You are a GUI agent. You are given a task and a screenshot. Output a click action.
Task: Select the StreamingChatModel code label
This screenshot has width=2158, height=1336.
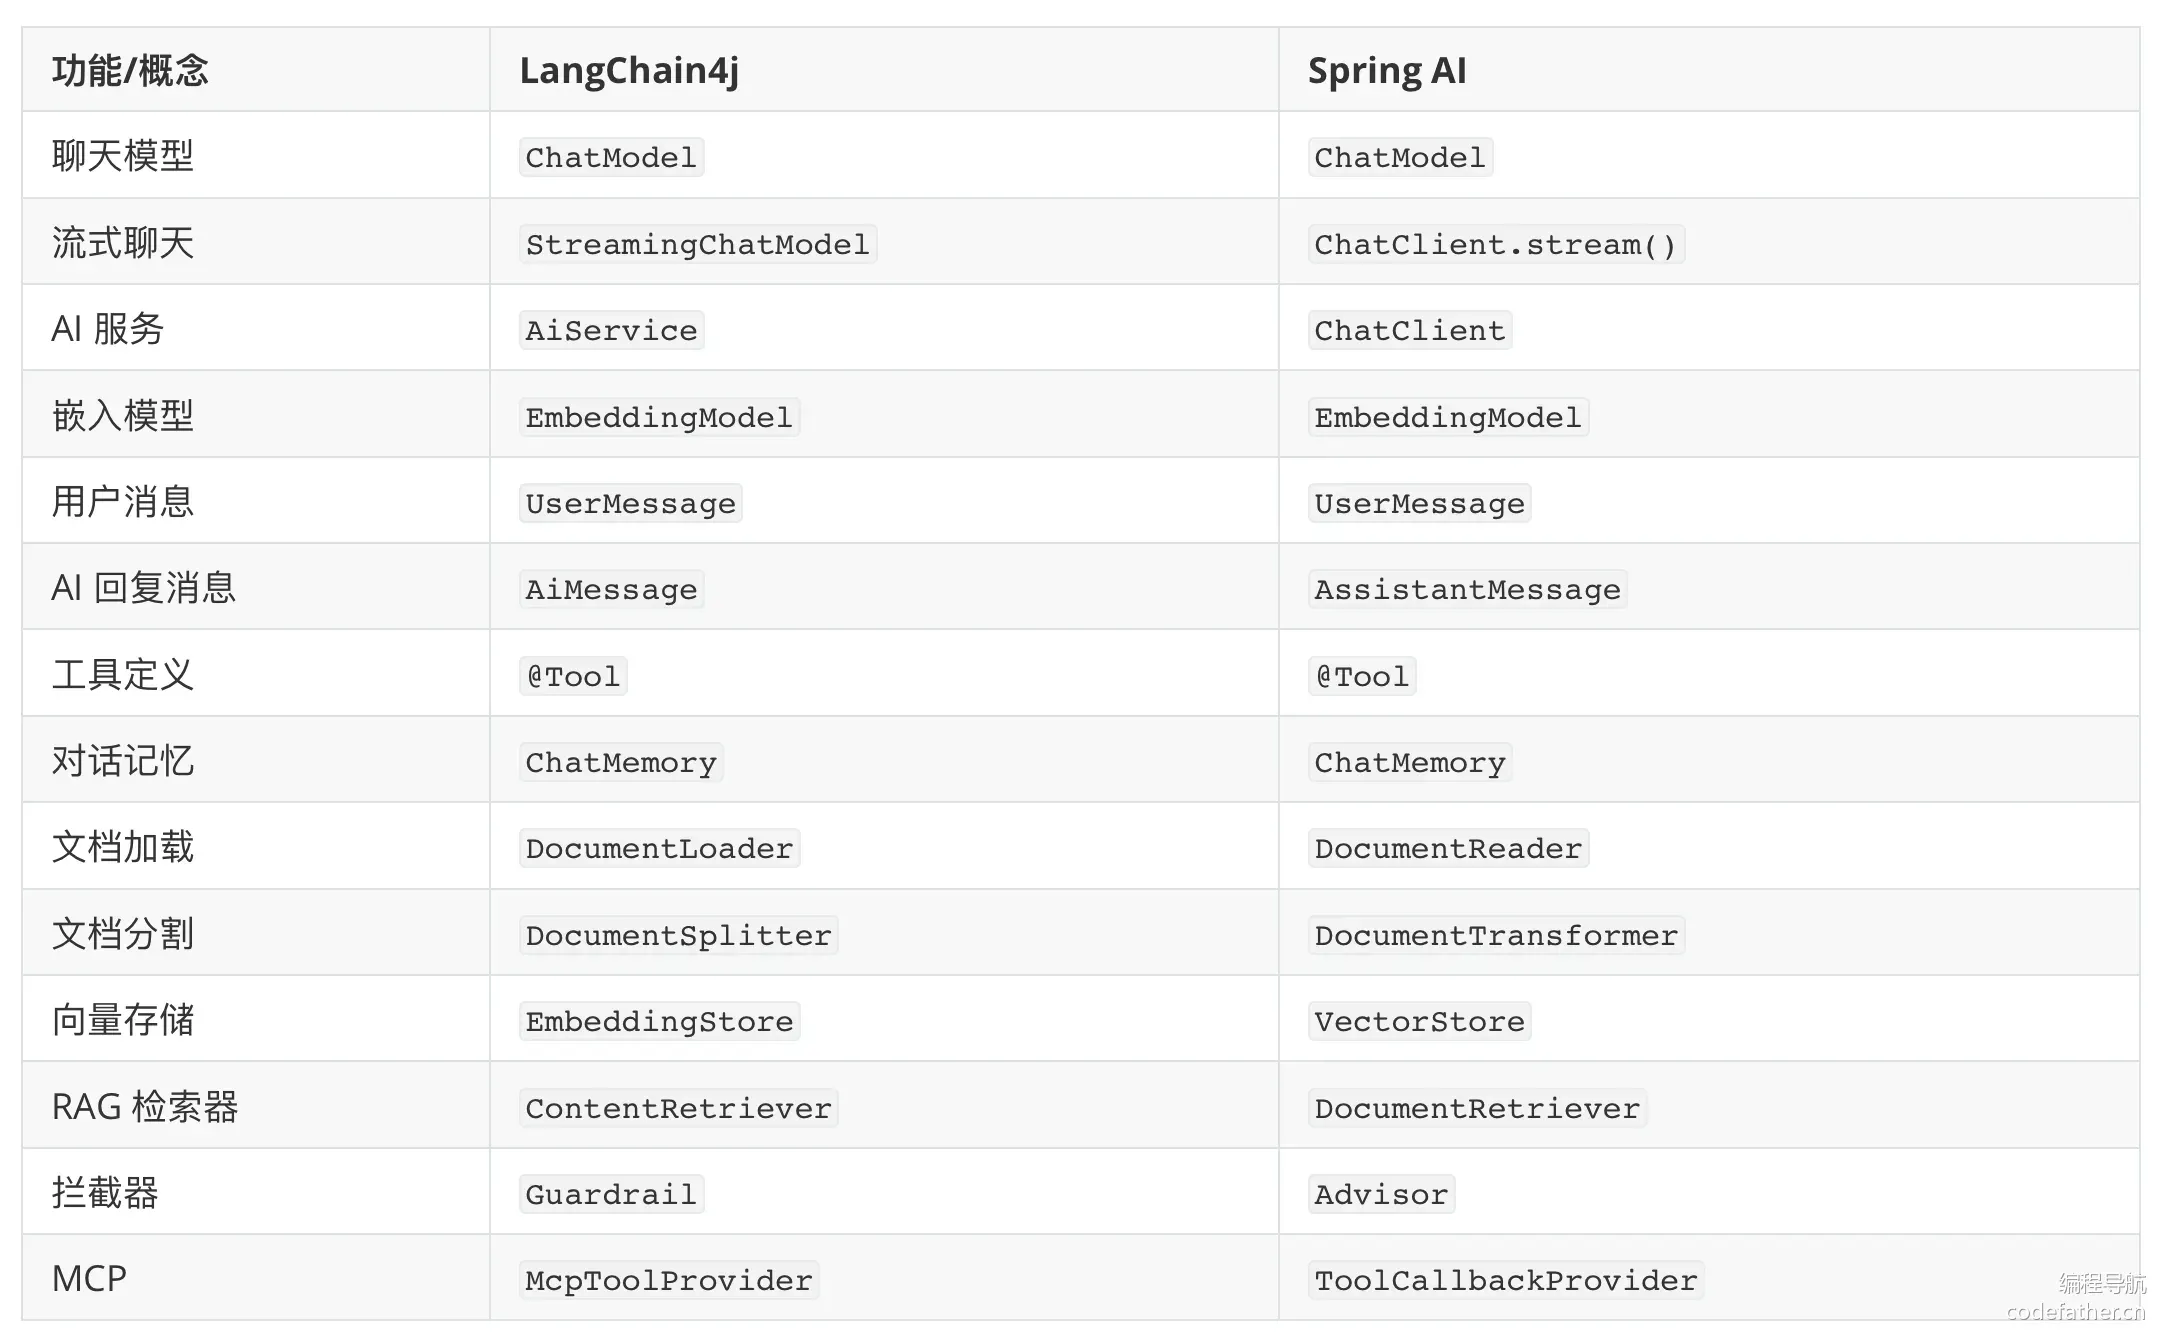tap(698, 244)
